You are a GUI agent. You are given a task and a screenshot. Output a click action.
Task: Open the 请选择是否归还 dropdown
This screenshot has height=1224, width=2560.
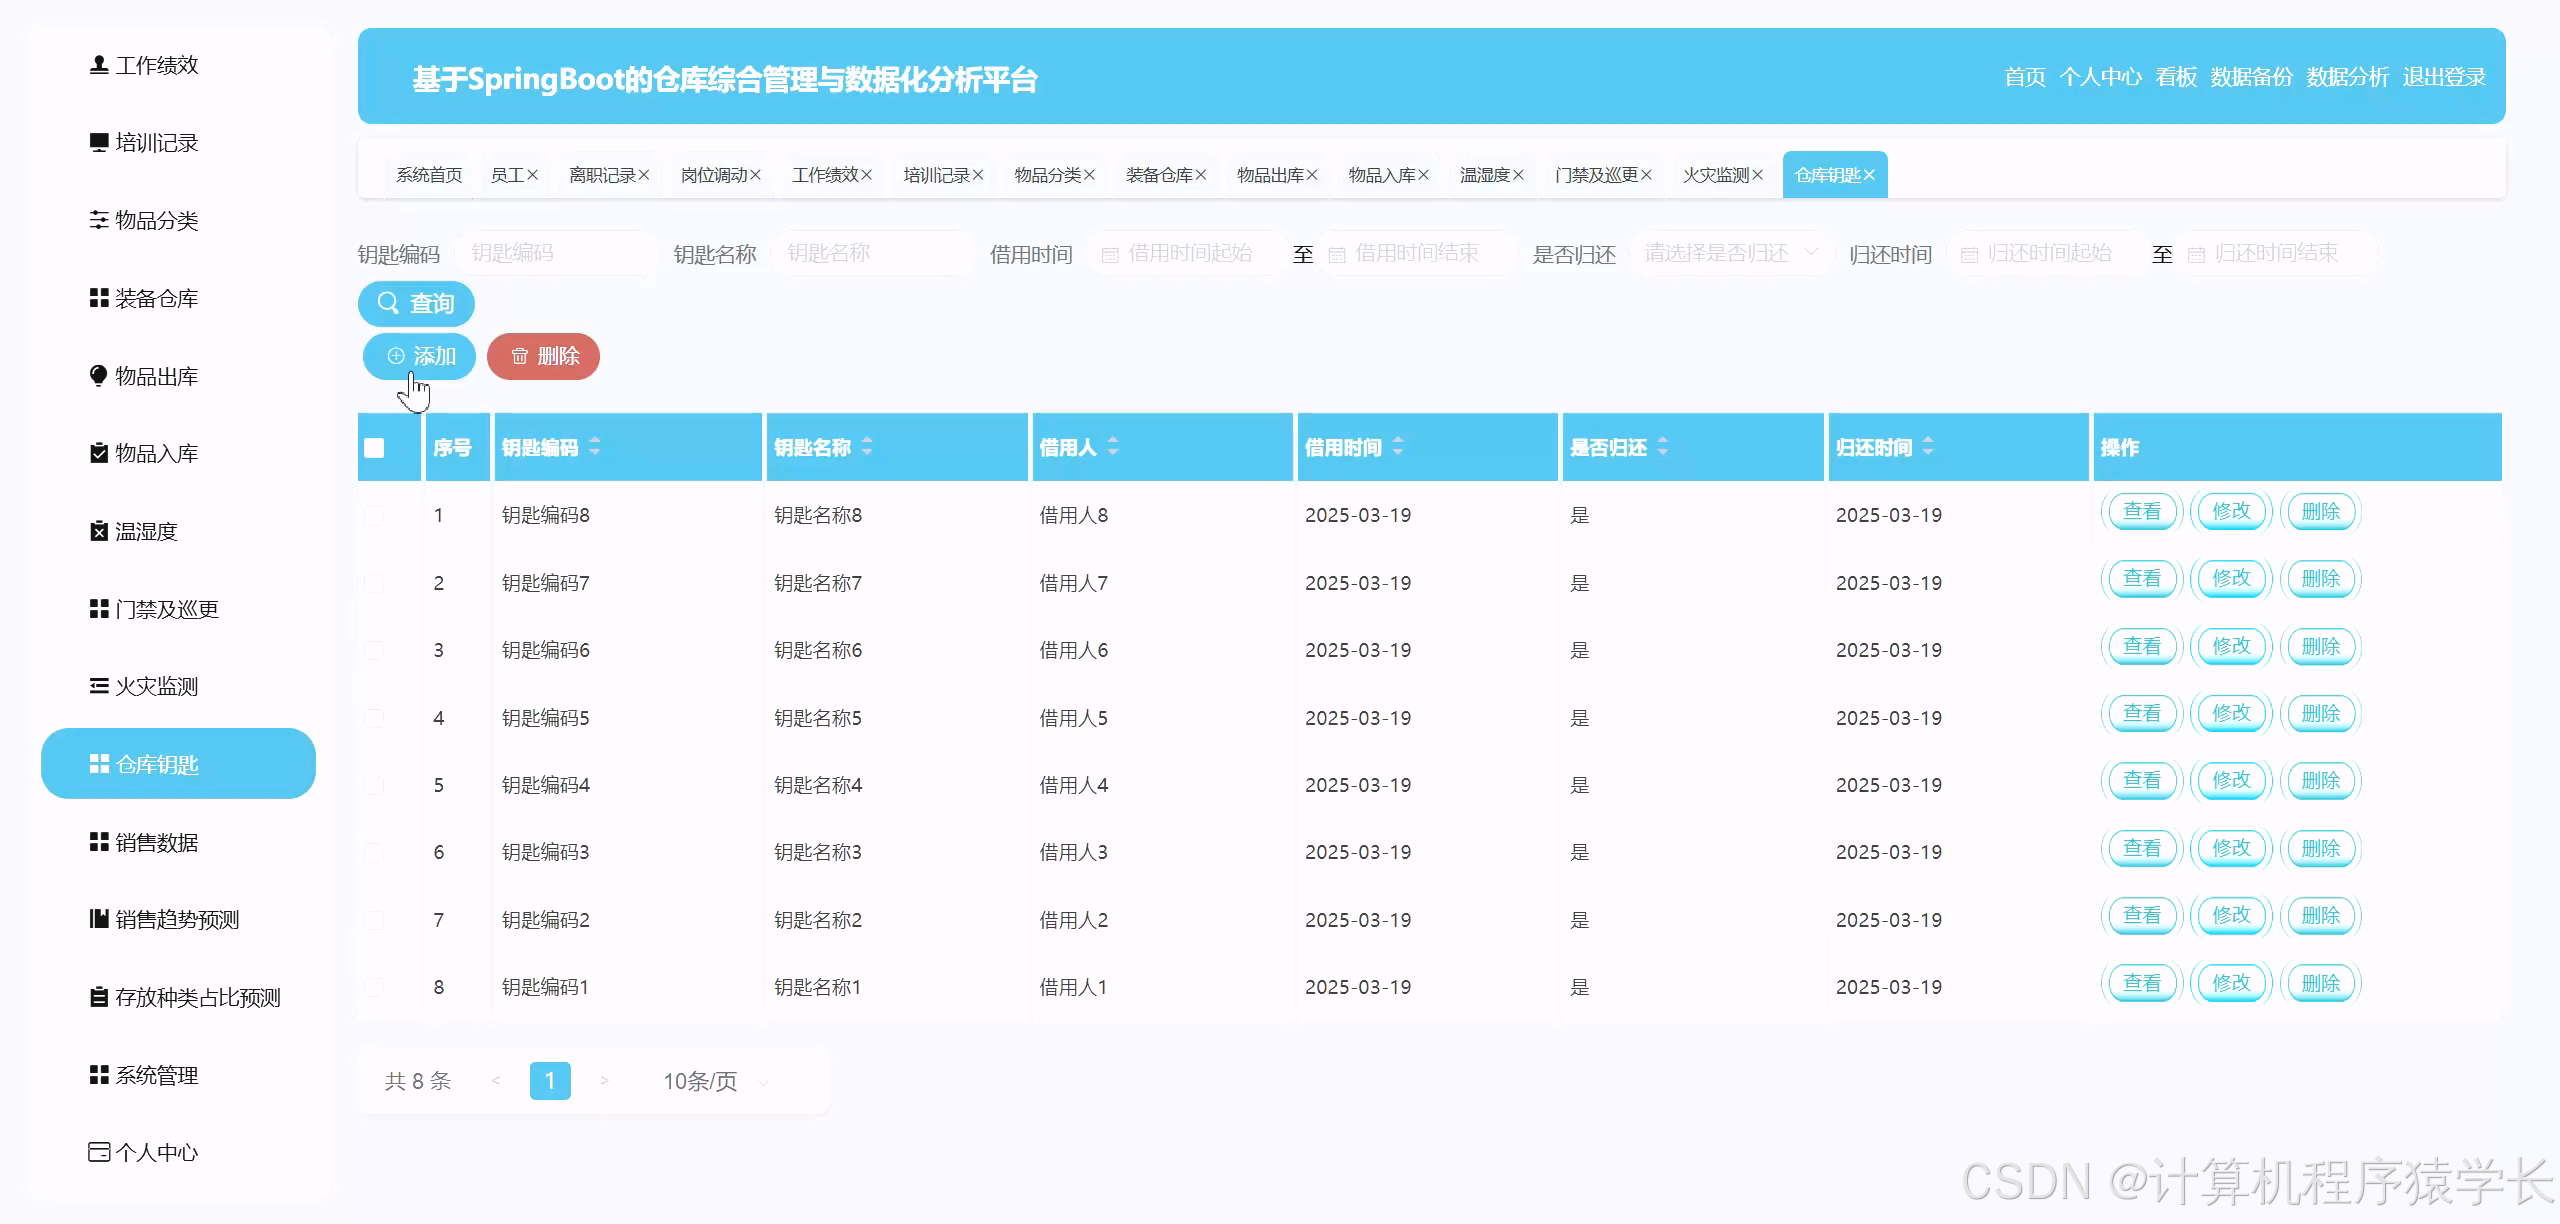coord(1730,253)
